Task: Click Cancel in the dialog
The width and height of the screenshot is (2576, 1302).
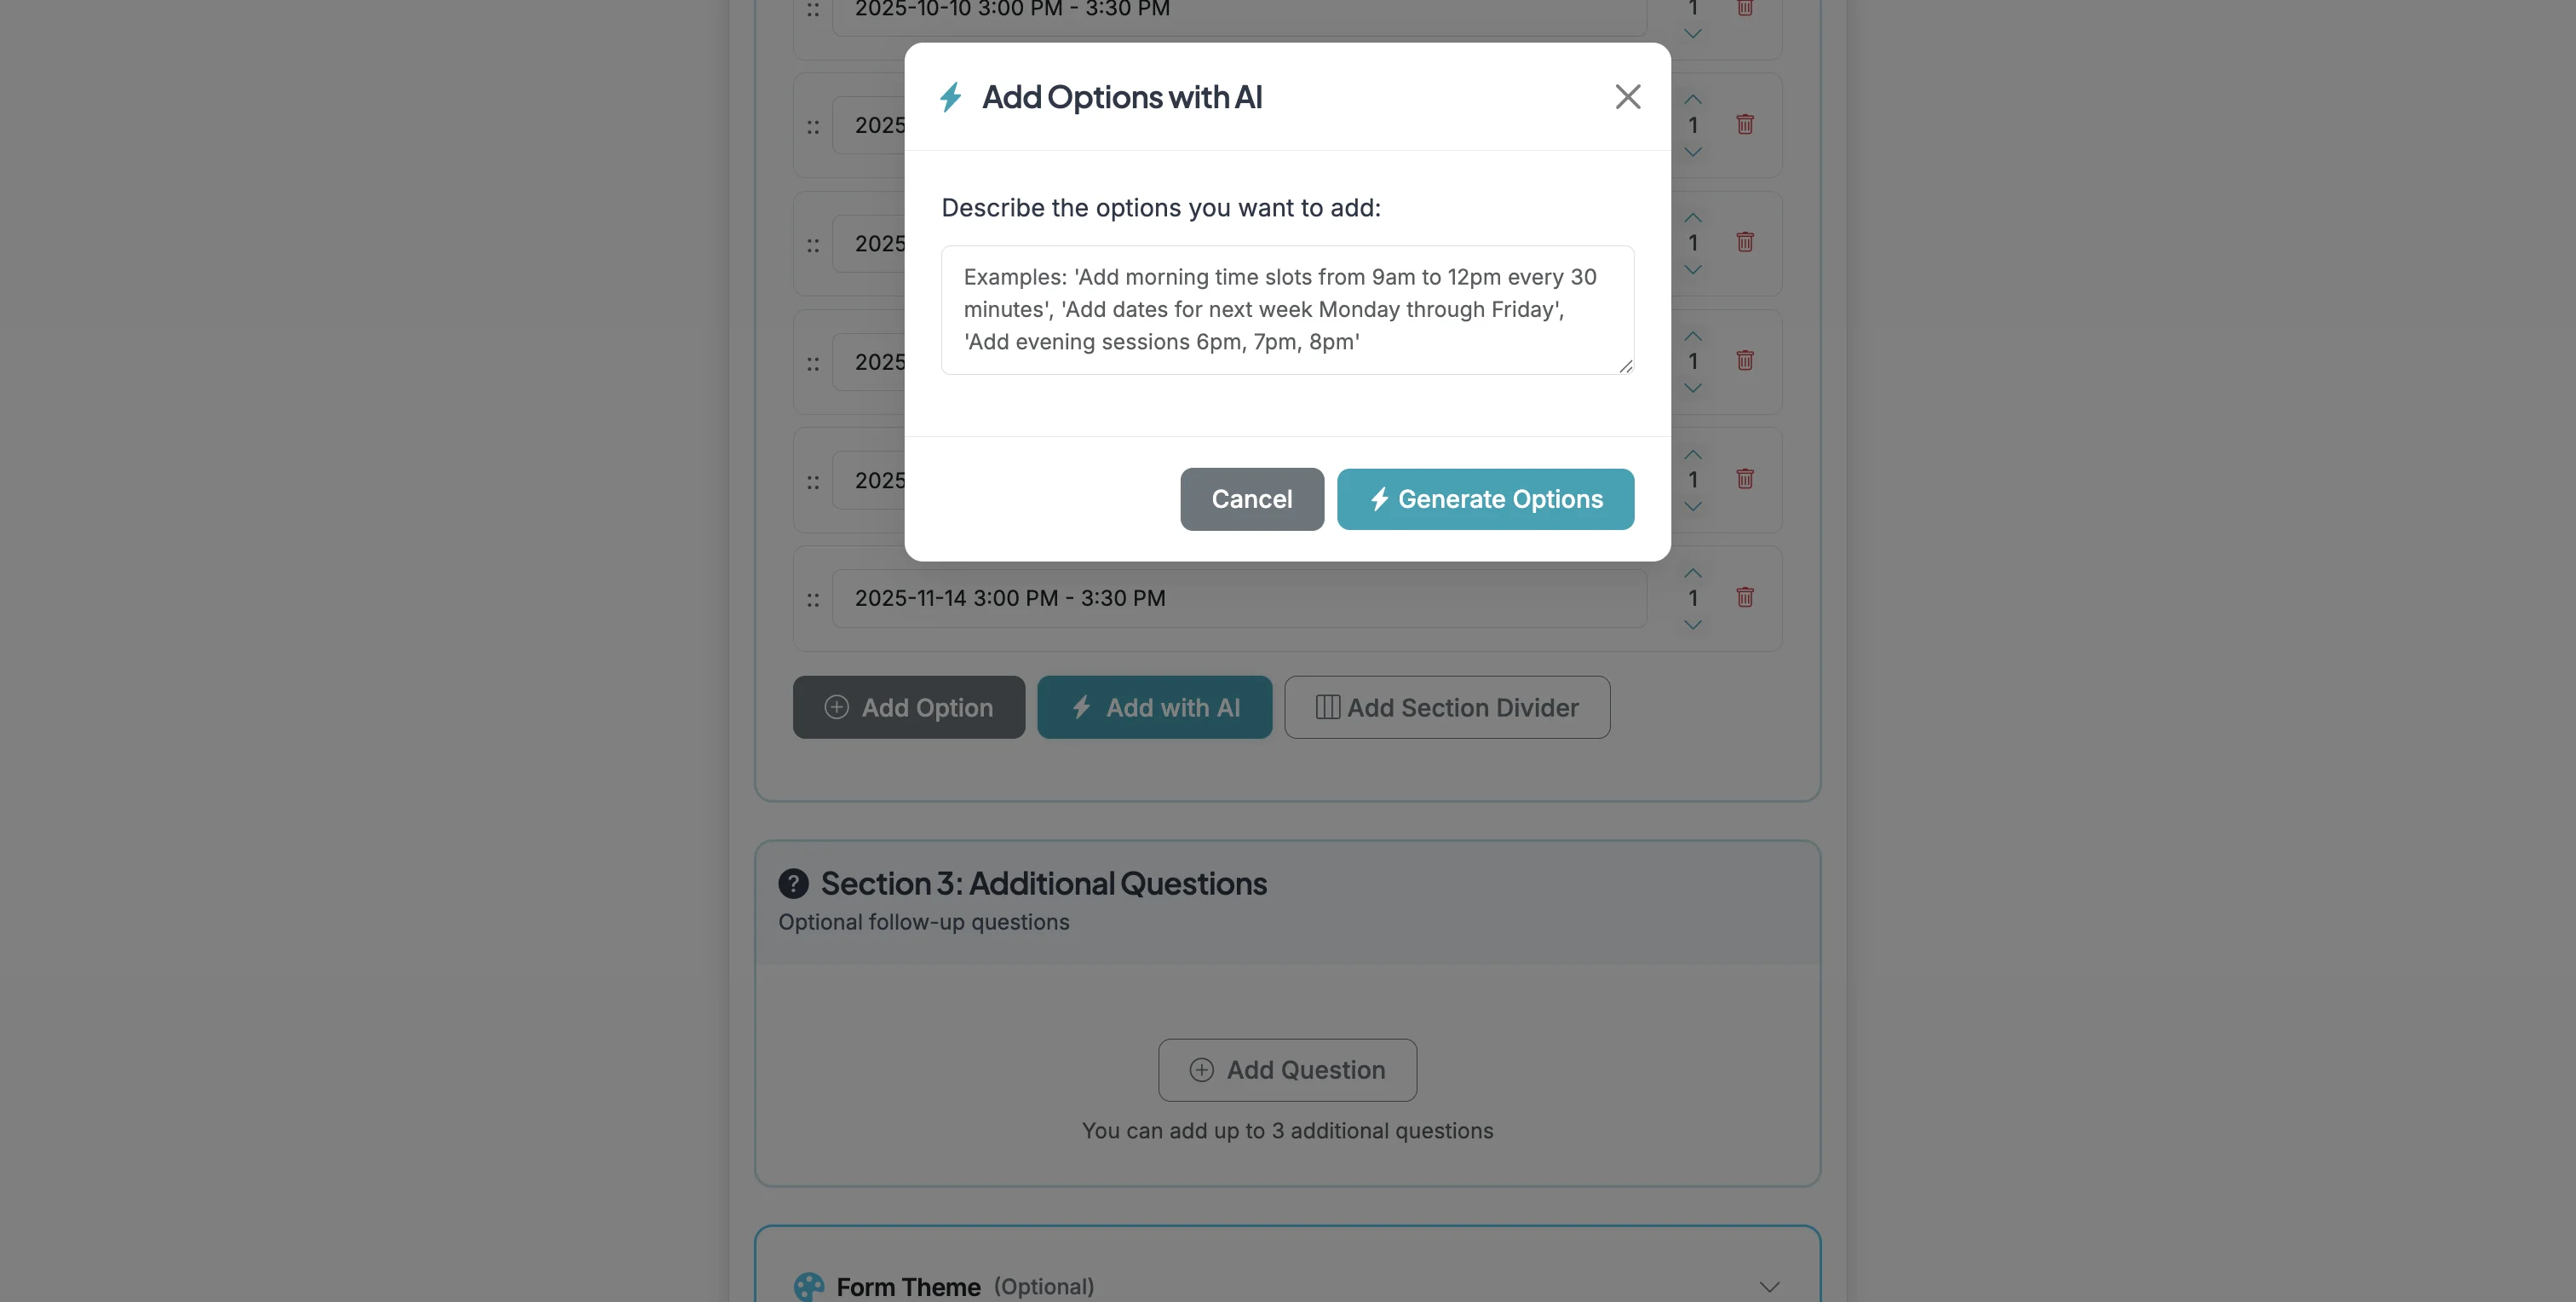Action: [x=1251, y=499]
